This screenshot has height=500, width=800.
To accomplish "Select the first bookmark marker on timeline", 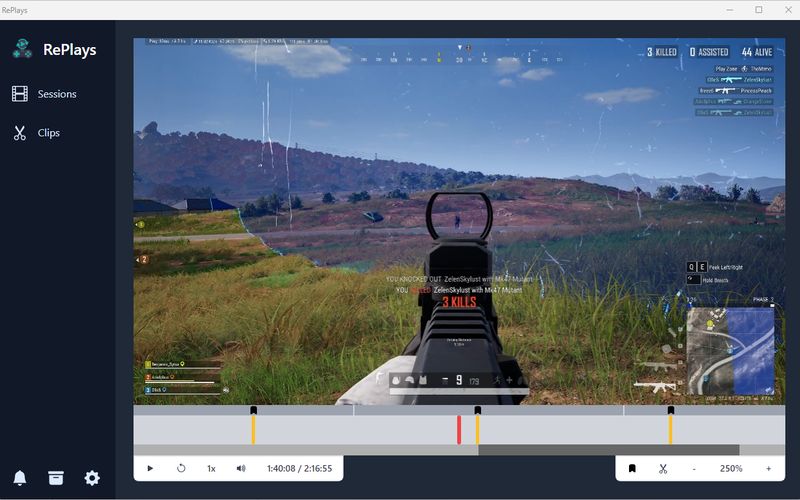I will click(254, 410).
